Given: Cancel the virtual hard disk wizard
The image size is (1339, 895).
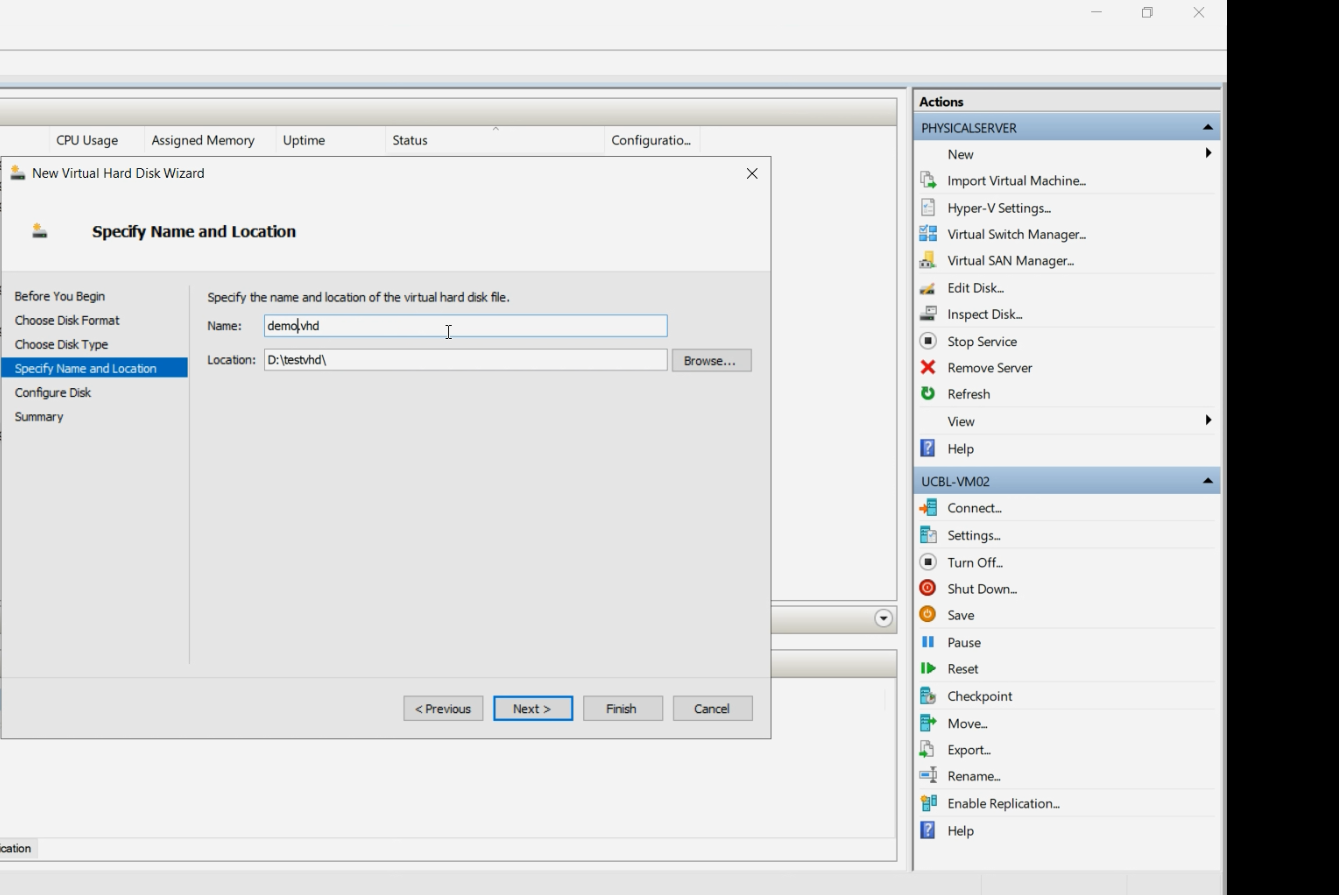Looking at the screenshot, I should click(712, 708).
